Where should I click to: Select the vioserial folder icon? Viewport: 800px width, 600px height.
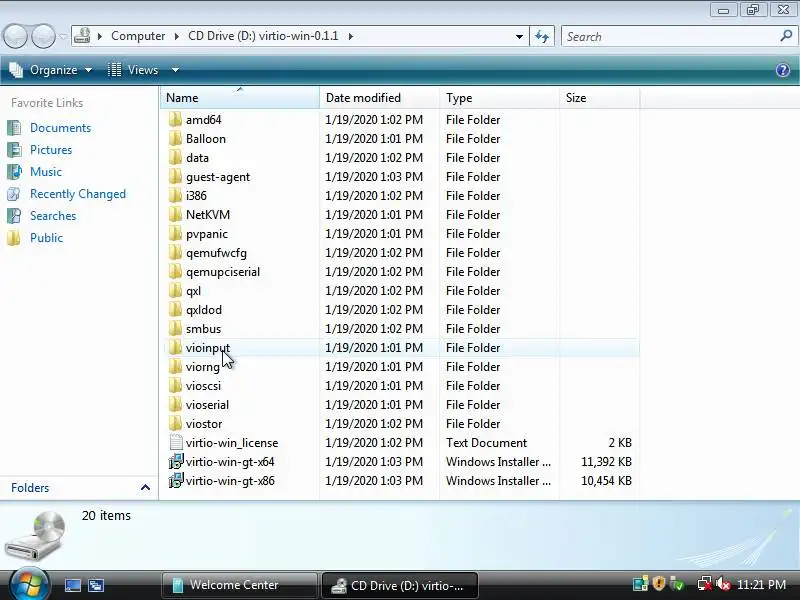coord(175,405)
